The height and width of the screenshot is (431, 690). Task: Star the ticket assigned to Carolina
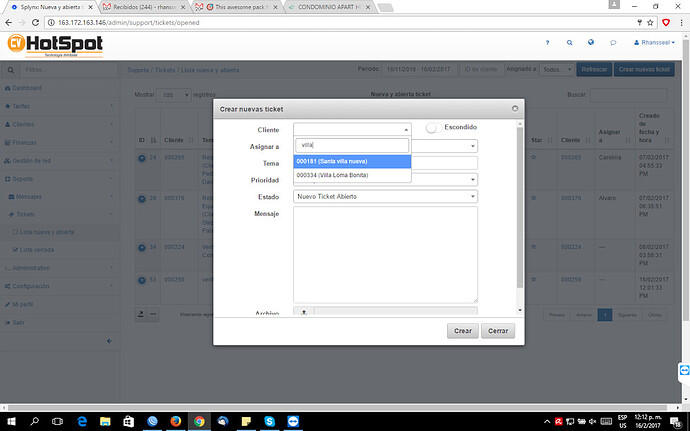[x=533, y=157]
